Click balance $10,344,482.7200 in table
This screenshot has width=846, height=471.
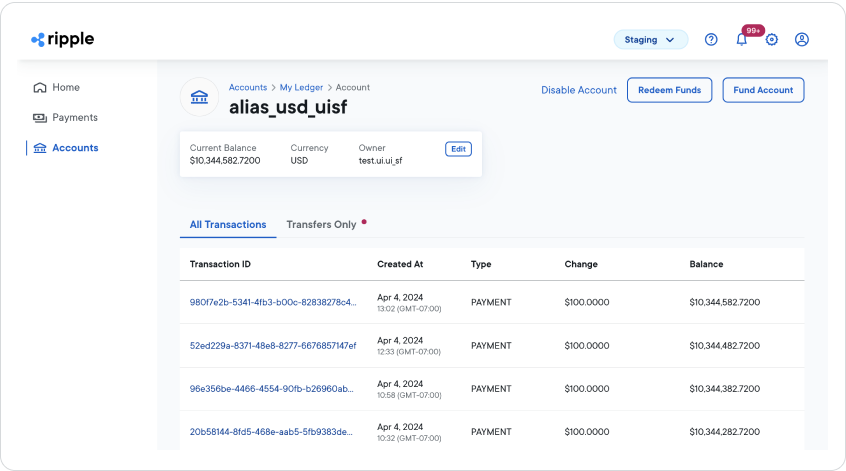click(x=725, y=345)
